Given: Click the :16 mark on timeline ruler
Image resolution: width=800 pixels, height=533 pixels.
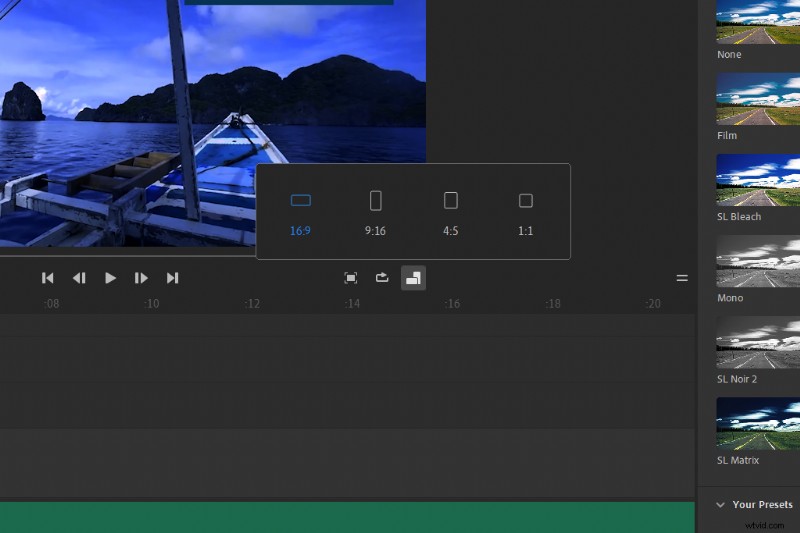Looking at the screenshot, I should [452, 304].
